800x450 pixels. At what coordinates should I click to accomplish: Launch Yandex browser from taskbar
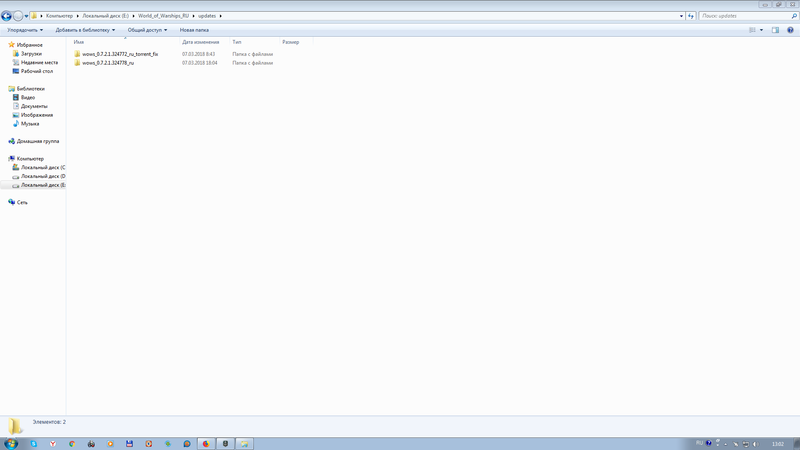click(x=53, y=444)
